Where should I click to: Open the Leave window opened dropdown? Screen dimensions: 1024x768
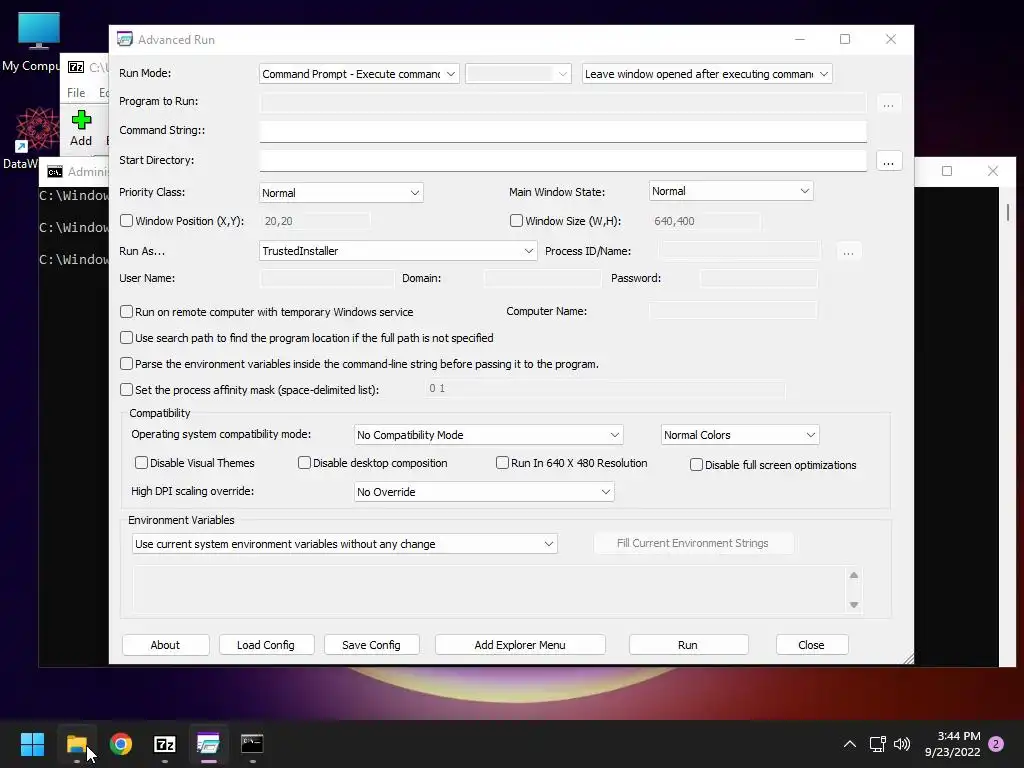(x=707, y=74)
